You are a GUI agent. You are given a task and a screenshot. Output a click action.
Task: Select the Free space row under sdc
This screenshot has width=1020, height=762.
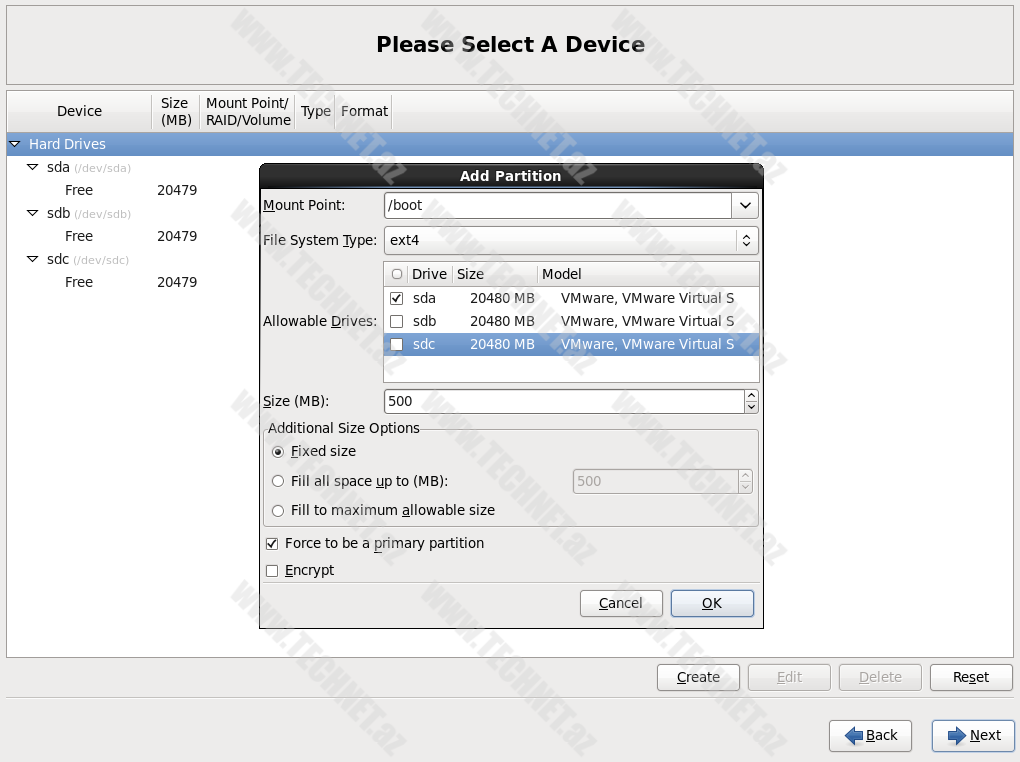click(x=79, y=282)
